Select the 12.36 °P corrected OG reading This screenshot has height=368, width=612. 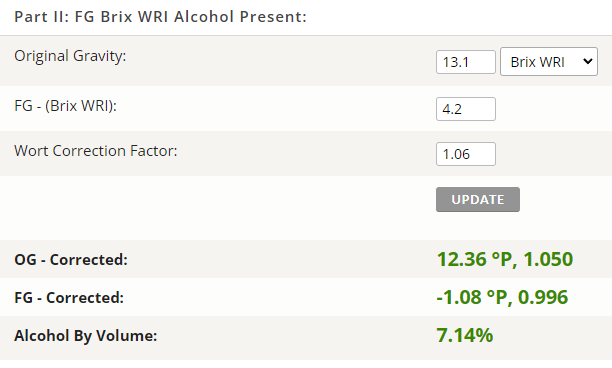coord(474,259)
